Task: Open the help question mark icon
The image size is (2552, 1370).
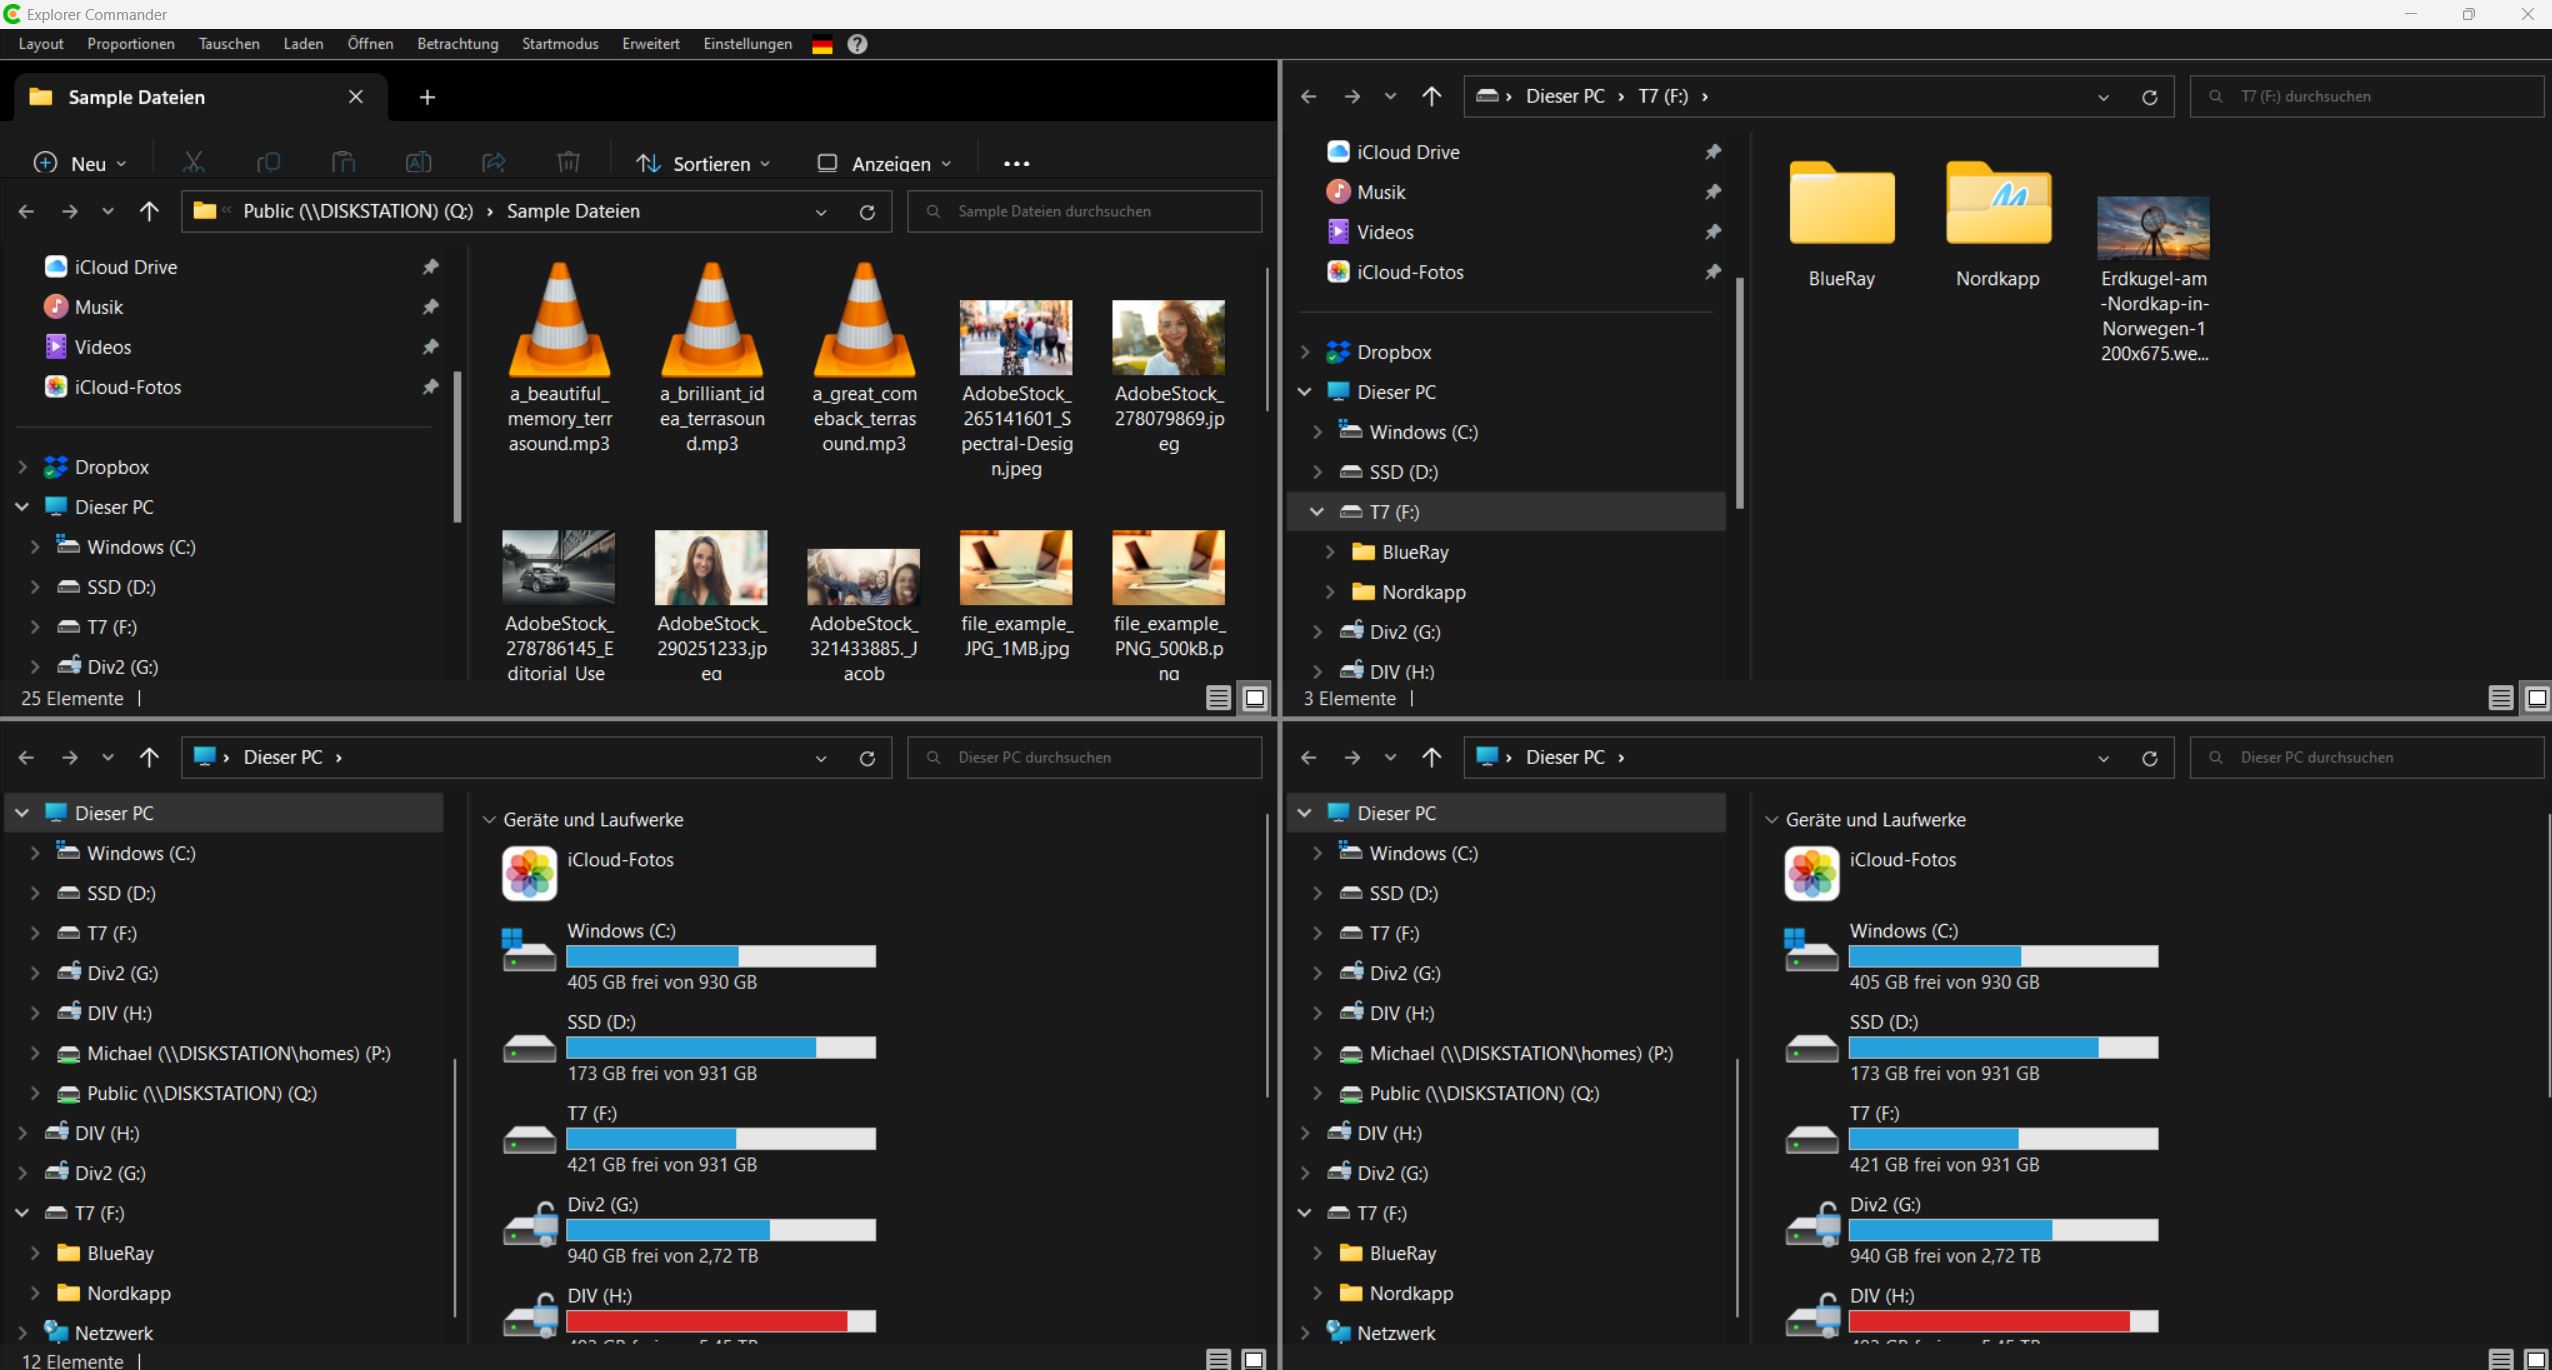Action: 857,44
